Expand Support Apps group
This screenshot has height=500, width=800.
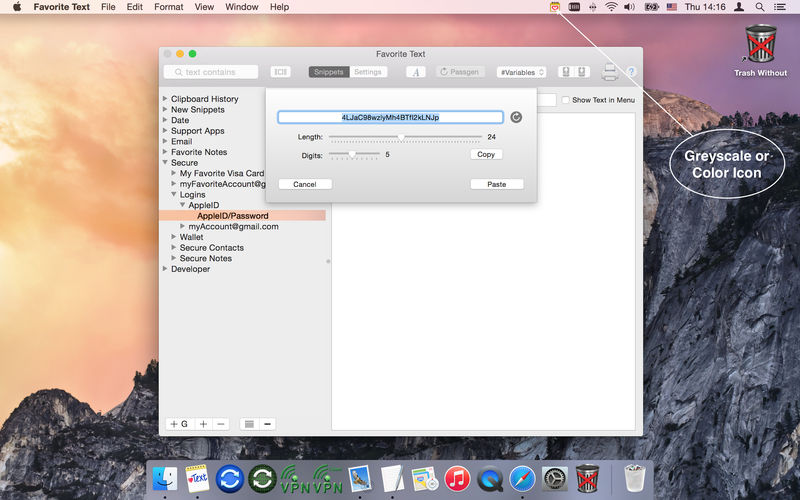point(165,131)
